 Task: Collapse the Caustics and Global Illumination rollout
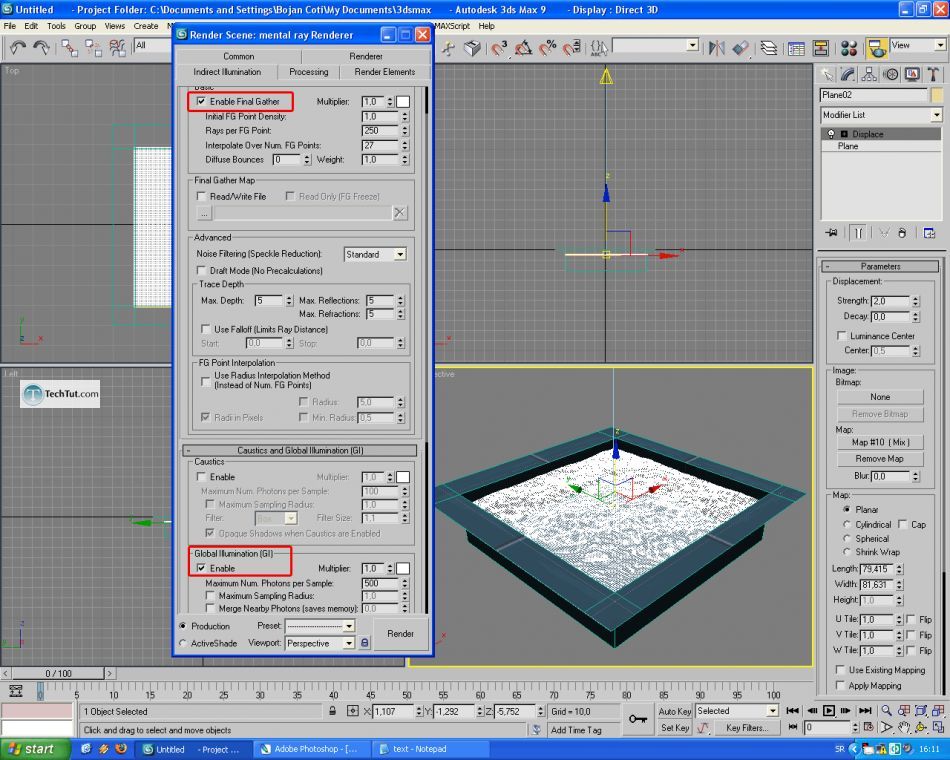300,450
